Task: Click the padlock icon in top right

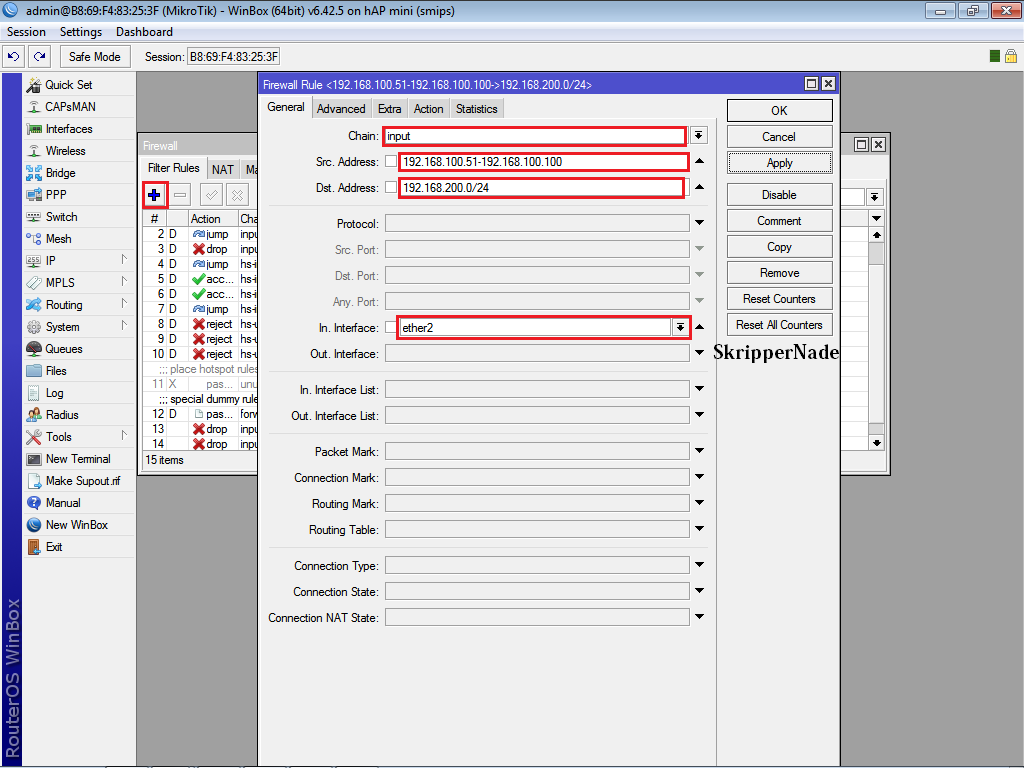Action: pos(1010,56)
